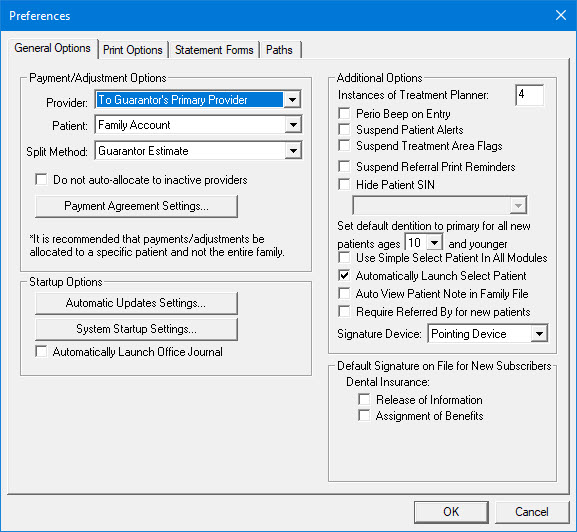Image resolution: width=577 pixels, height=532 pixels.
Task: Toggle Hide Patient SIN checkbox
Action: (x=344, y=184)
